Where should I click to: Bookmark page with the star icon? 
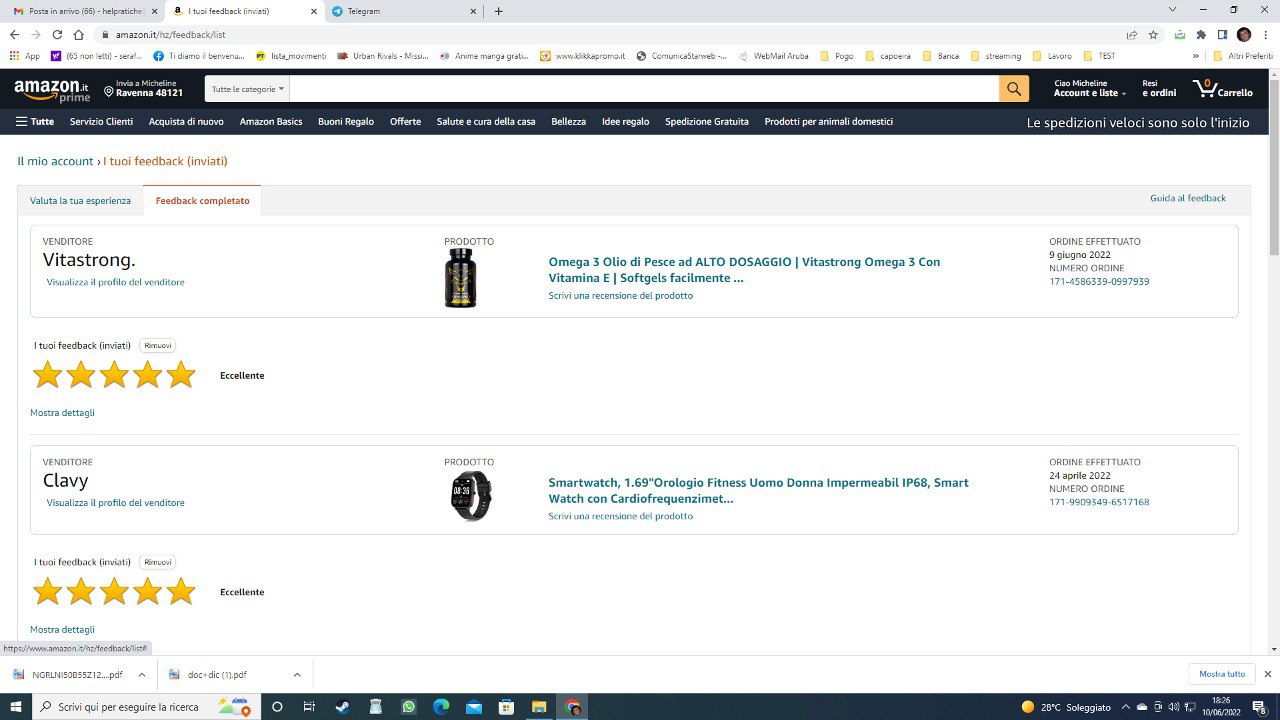pyautogui.click(x=1153, y=34)
